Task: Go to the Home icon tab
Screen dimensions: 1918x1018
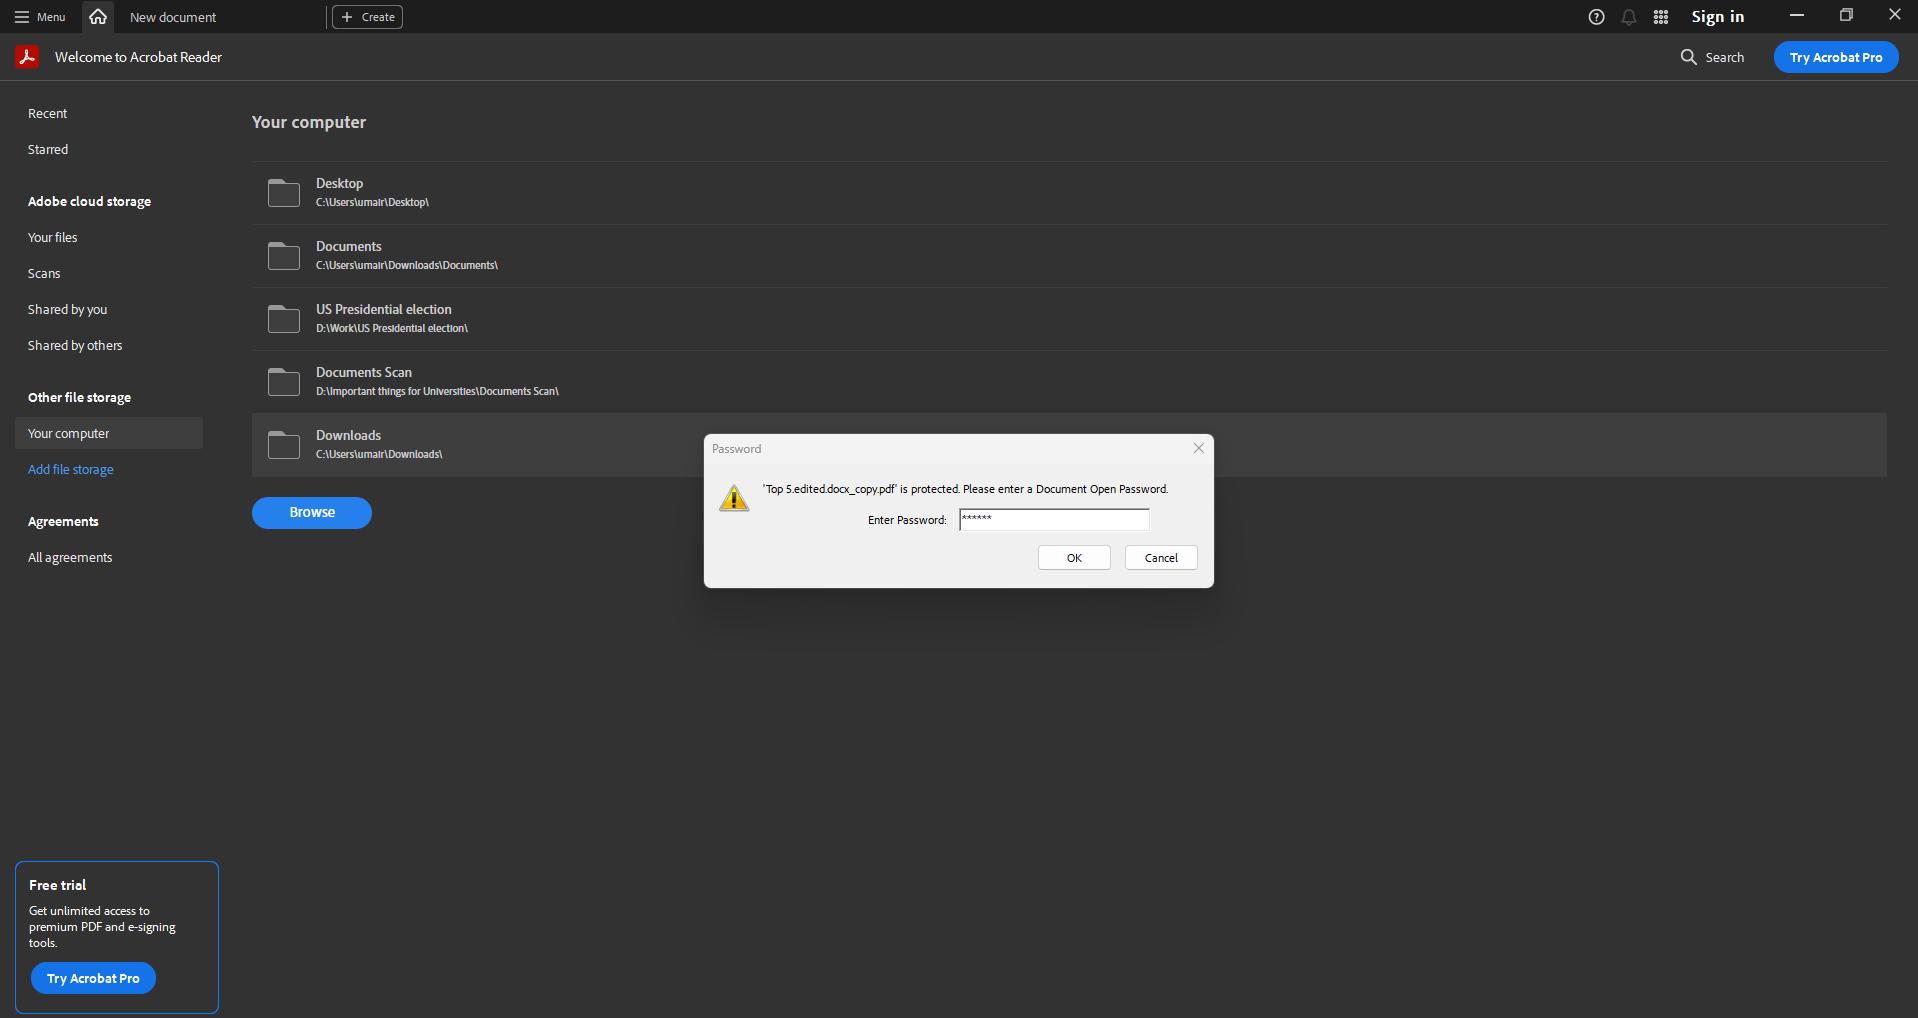Action: [98, 17]
